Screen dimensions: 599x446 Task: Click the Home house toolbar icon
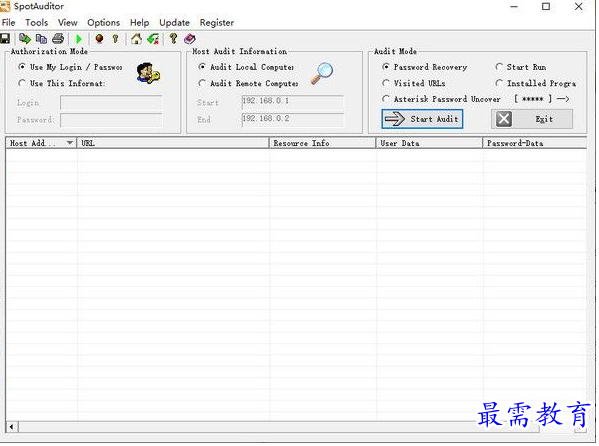click(x=136, y=39)
